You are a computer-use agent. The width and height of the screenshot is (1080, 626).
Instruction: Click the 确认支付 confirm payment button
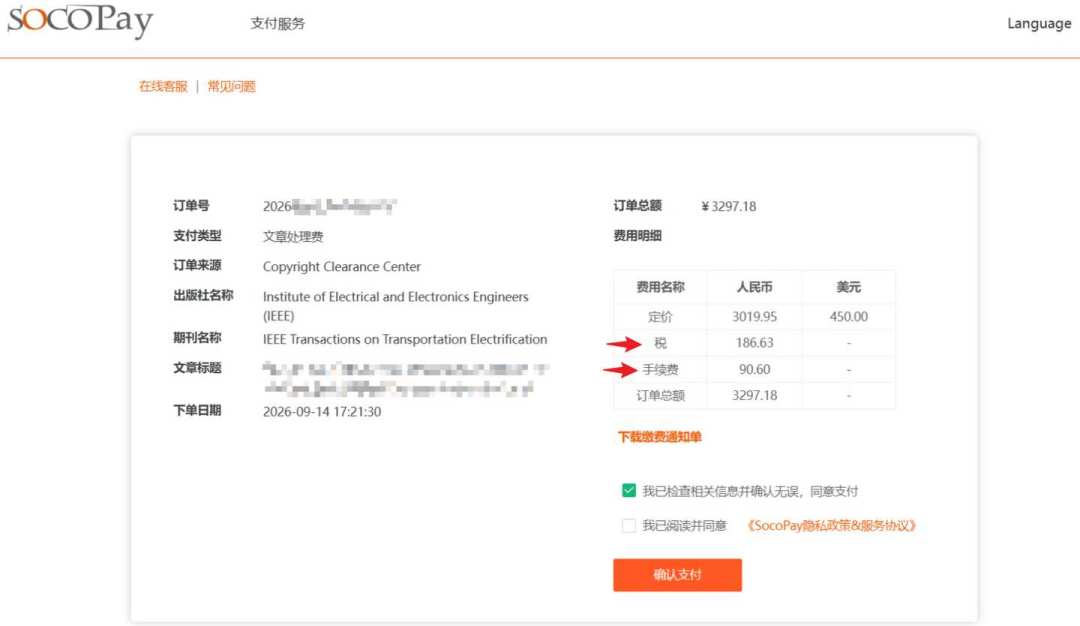677,574
